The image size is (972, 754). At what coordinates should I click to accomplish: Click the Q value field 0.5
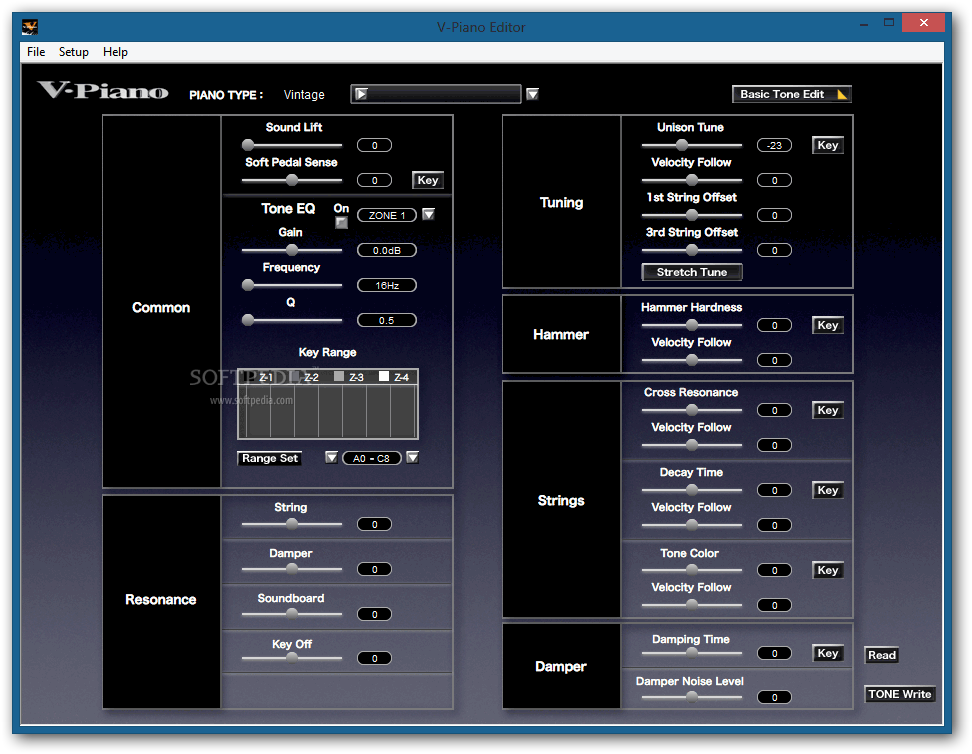[x=387, y=320]
